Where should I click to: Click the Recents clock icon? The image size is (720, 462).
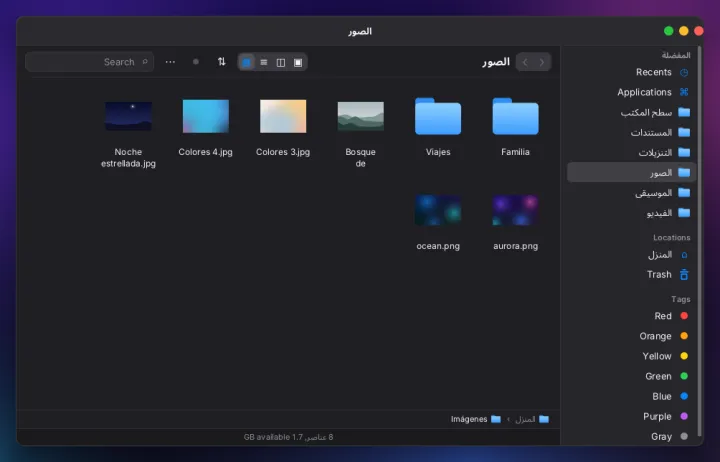pos(684,73)
